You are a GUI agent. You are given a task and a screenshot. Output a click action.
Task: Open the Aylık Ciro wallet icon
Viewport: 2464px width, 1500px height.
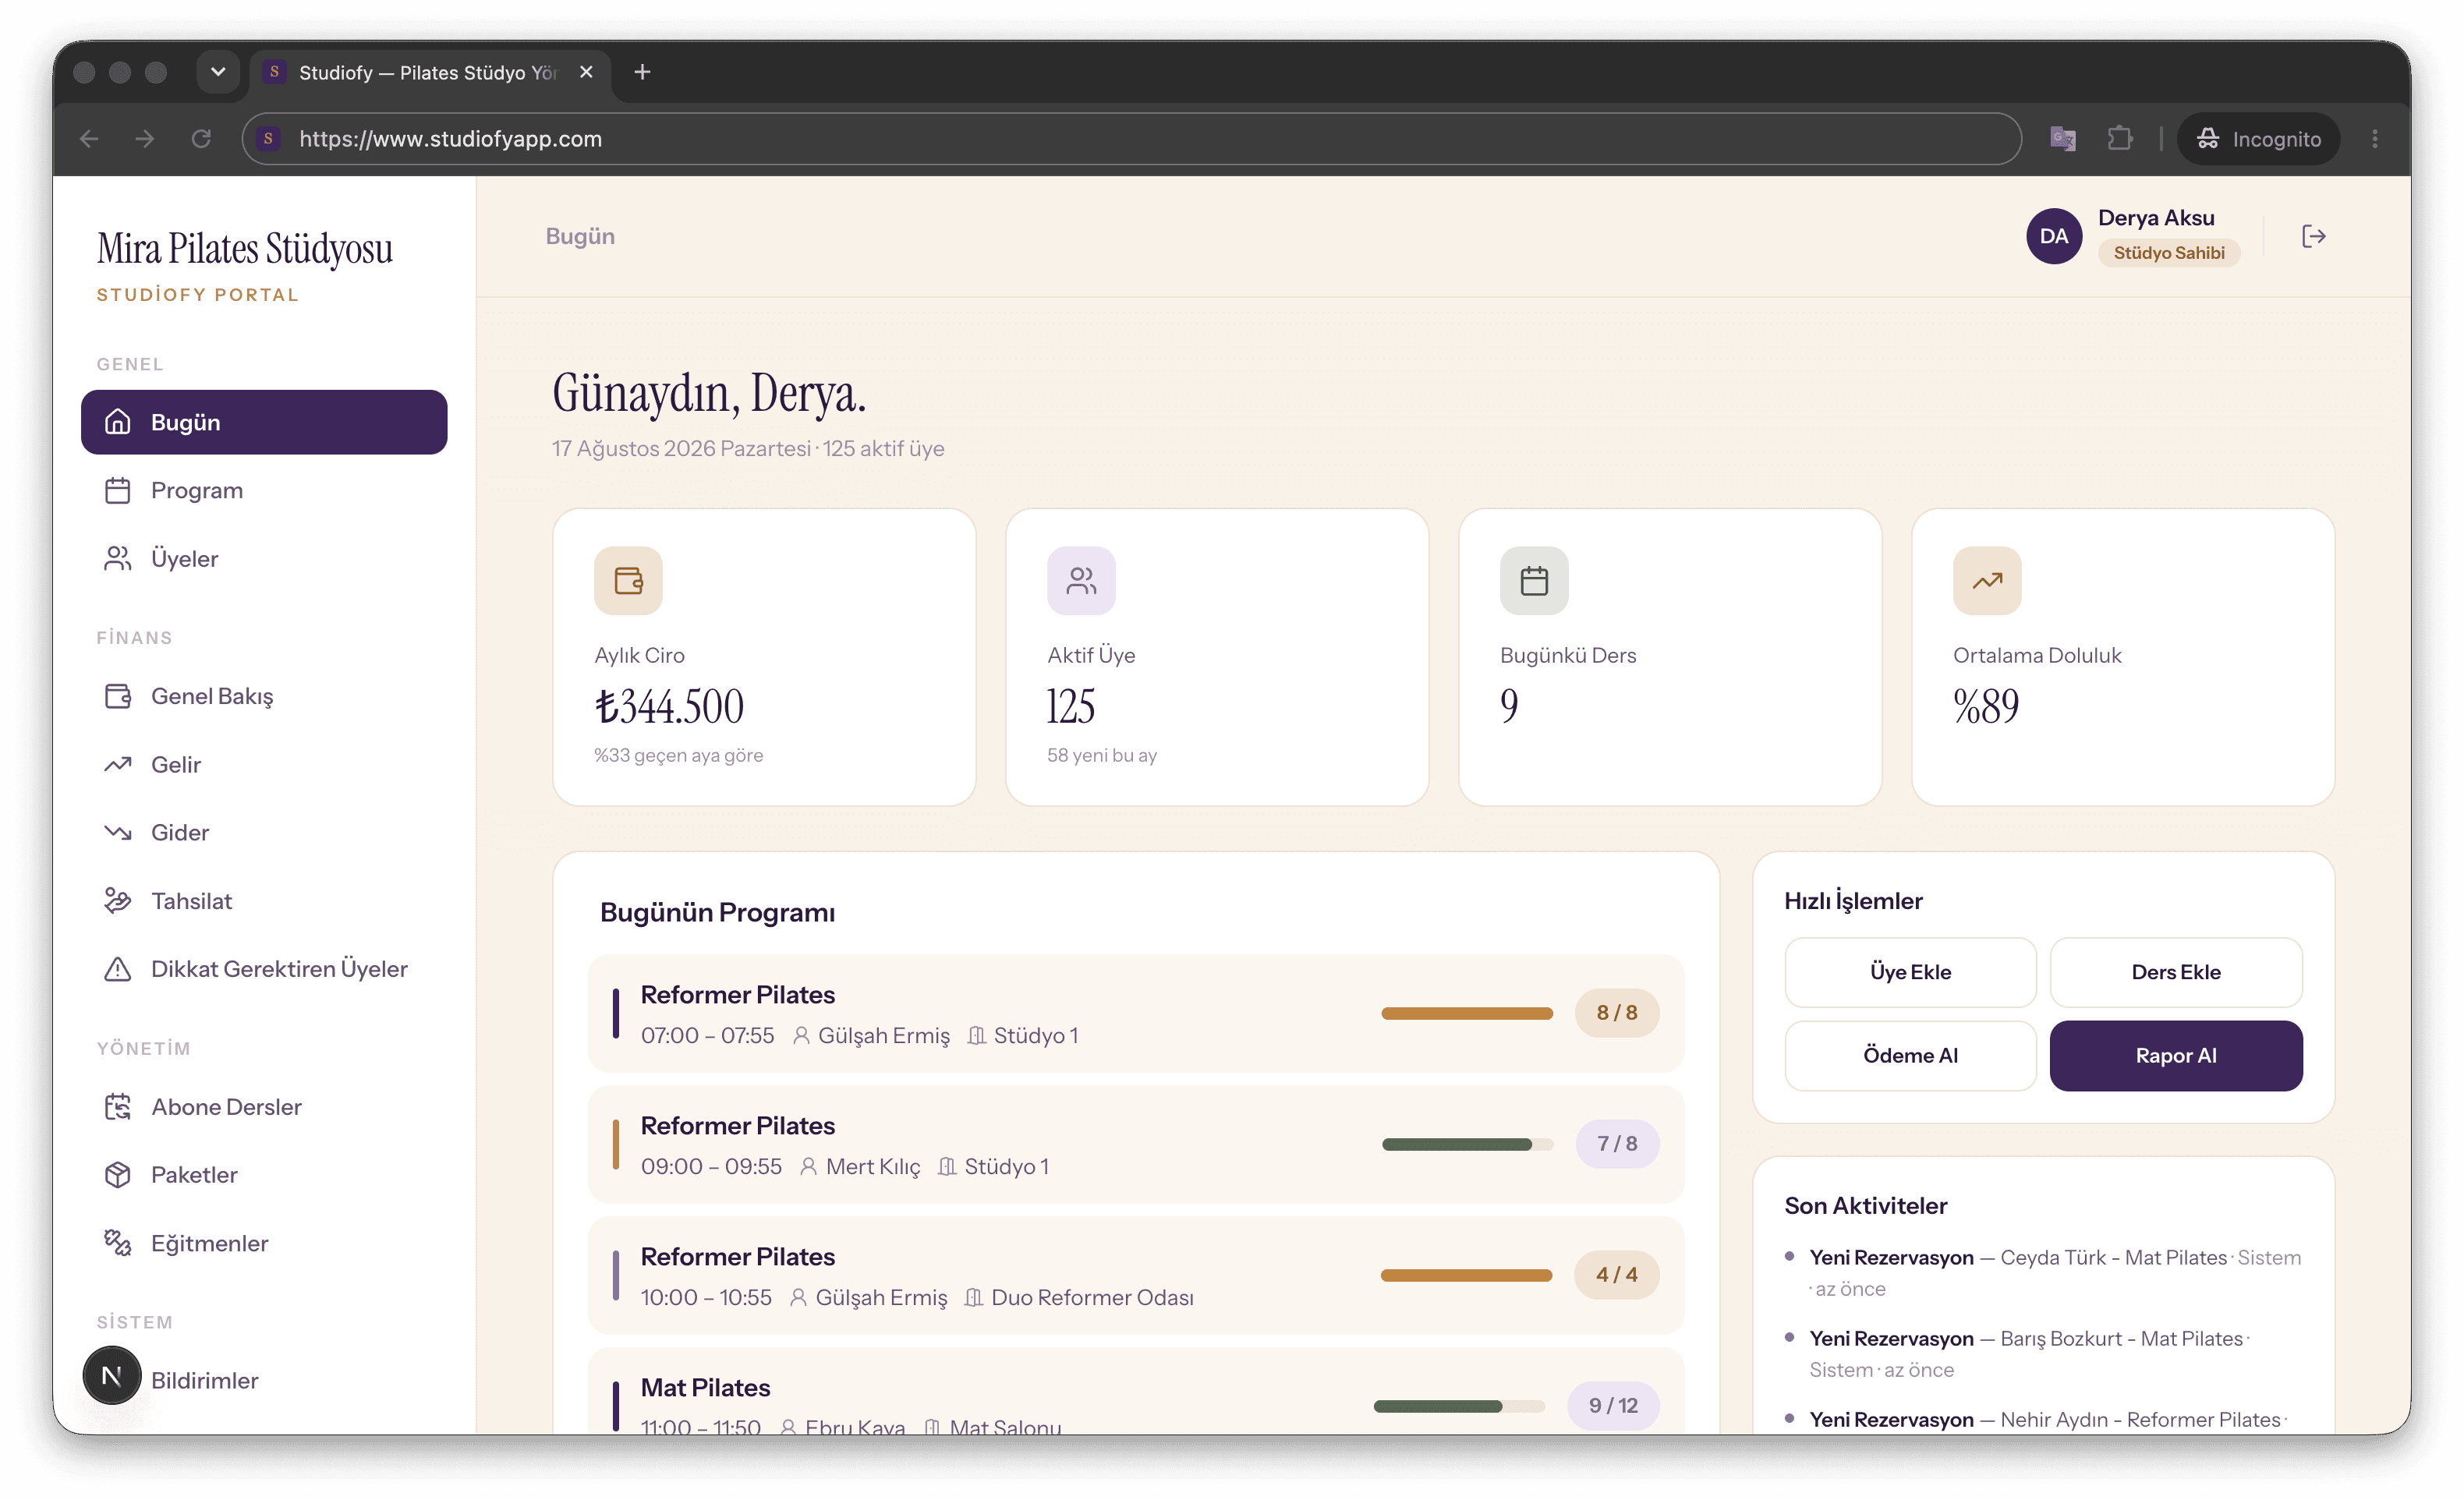[x=628, y=580]
